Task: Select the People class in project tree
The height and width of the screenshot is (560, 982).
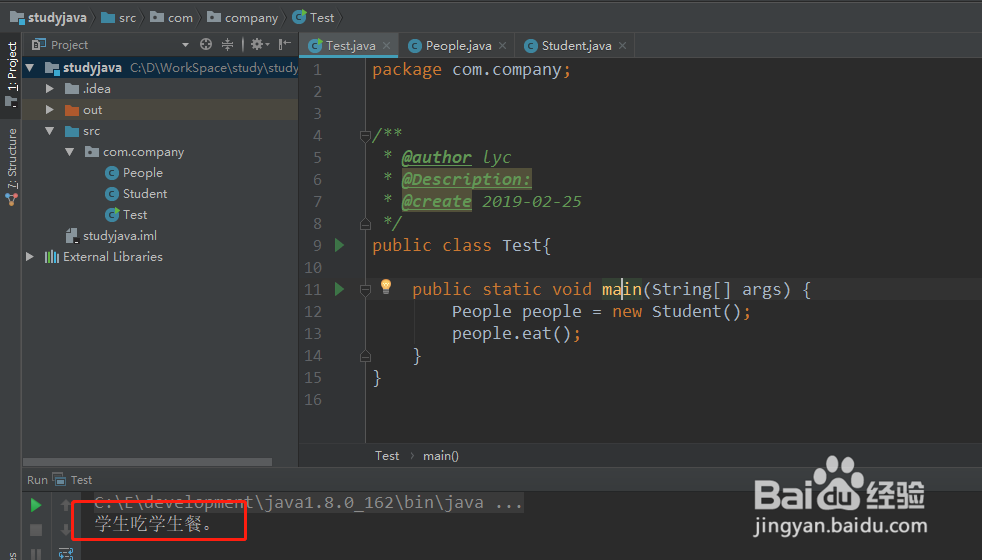Action: point(134,173)
